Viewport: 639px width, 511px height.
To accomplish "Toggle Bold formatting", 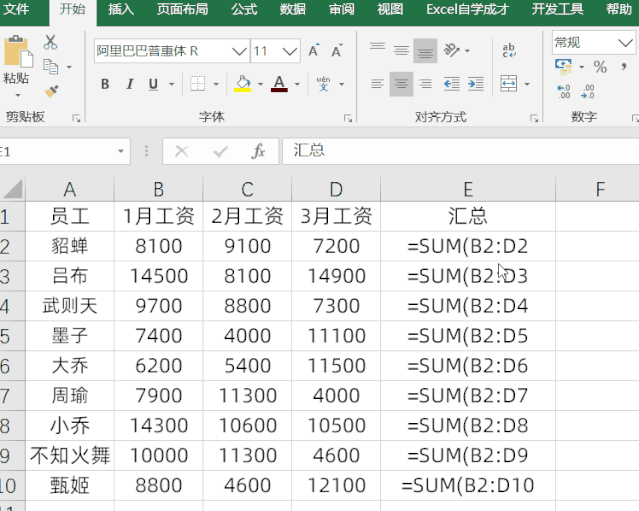I will 105,84.
